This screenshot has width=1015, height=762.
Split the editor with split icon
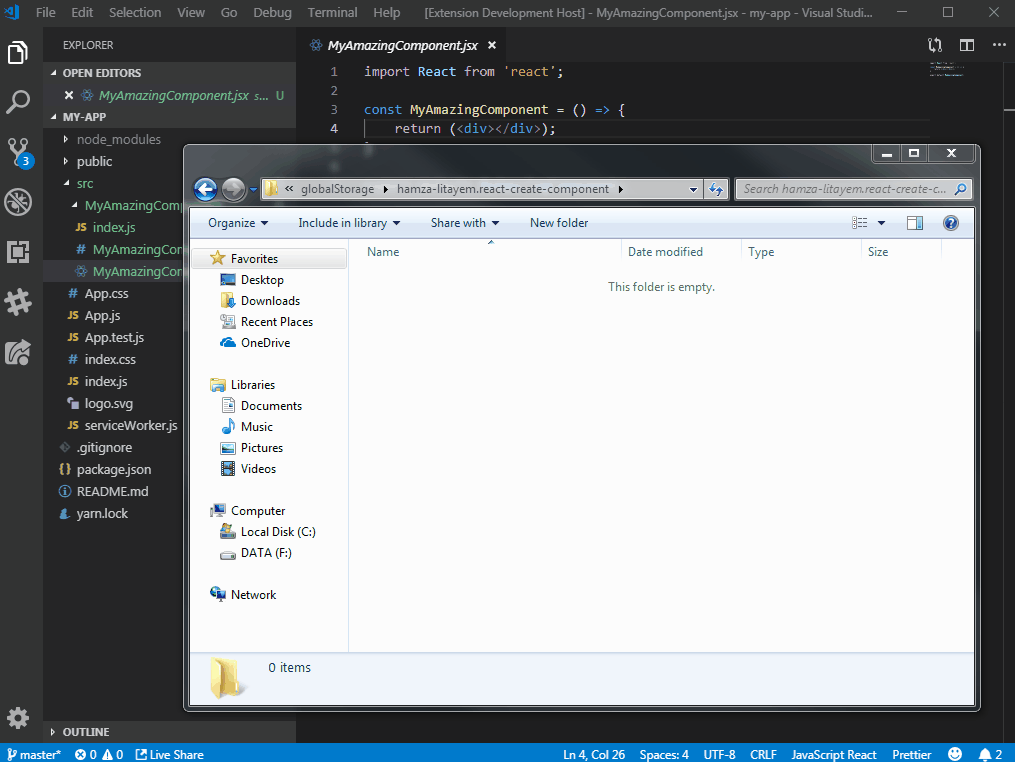click(x=967, y=45)
